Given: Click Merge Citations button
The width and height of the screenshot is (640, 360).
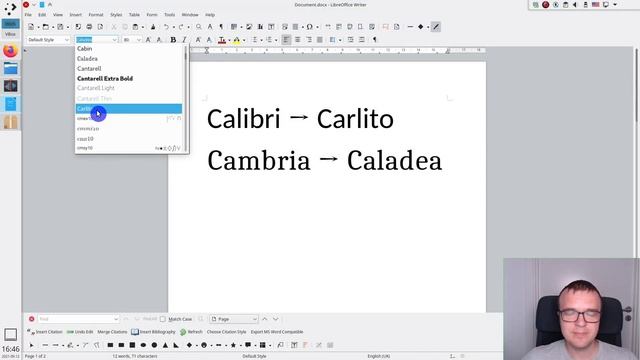Looking at the screenshot, I should coord(112,332).
